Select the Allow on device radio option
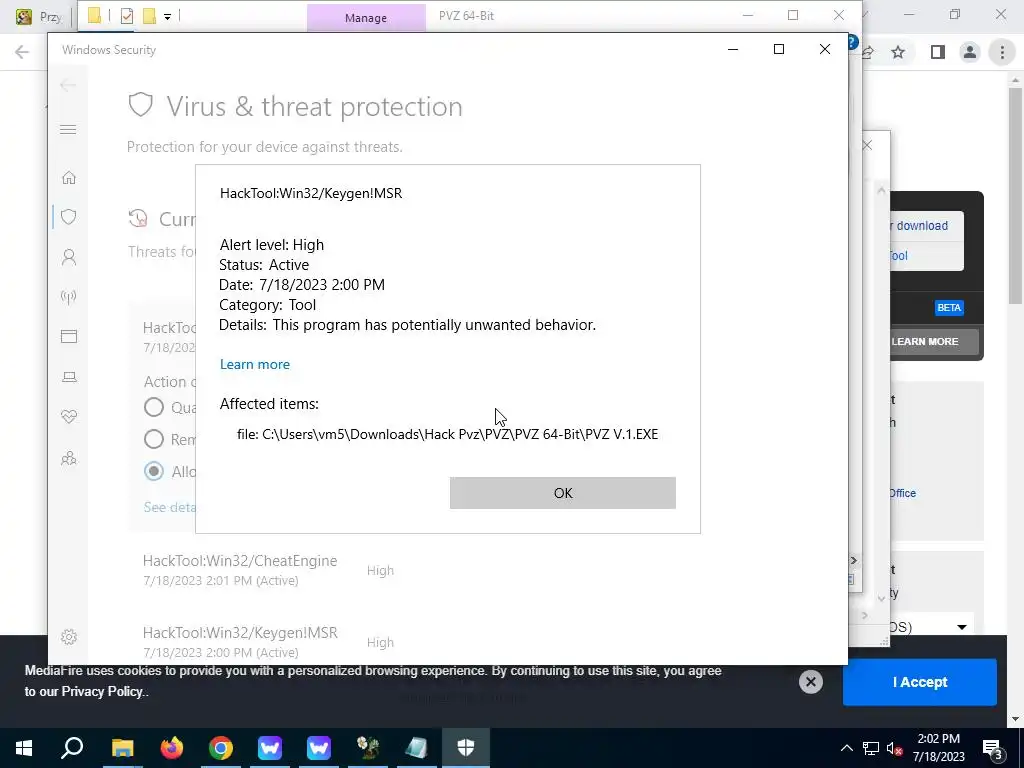1024x768 pixels. pos(153,471)
